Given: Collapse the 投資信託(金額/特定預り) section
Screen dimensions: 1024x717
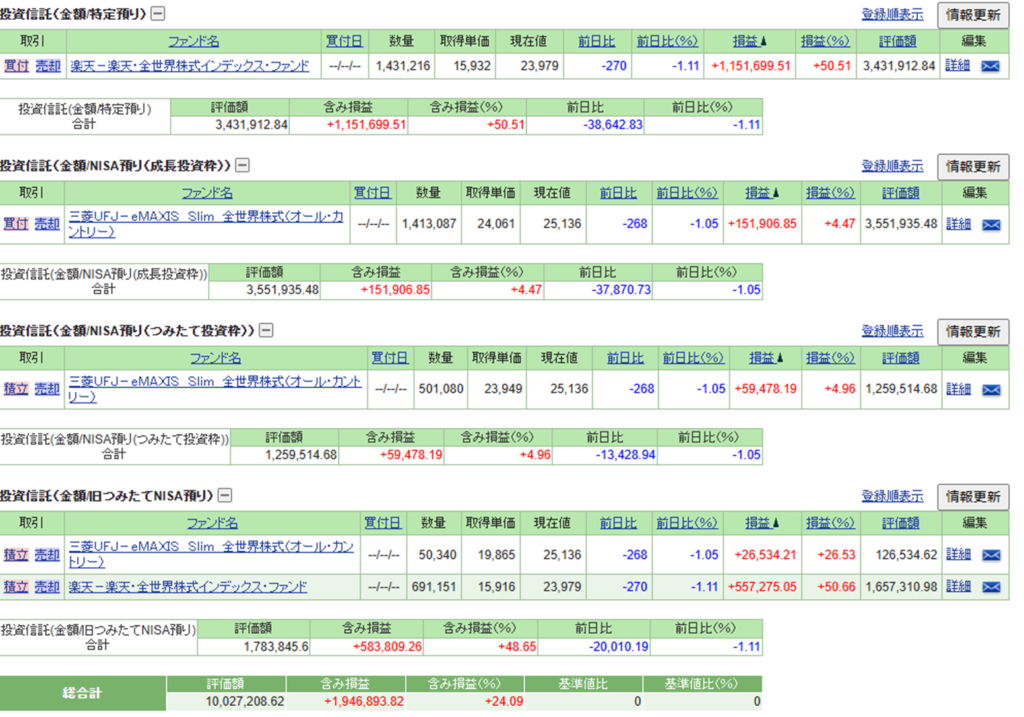Looking at the screenshot, I should coord(158,13).
